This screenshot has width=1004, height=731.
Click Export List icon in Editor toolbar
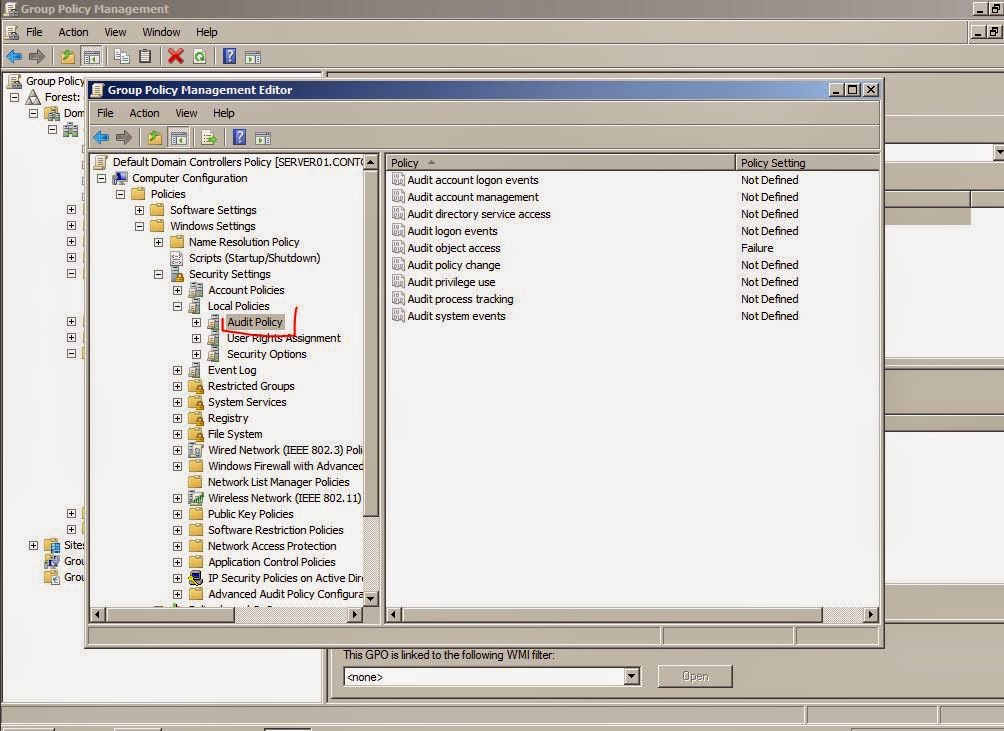click(x=209, y=137)
